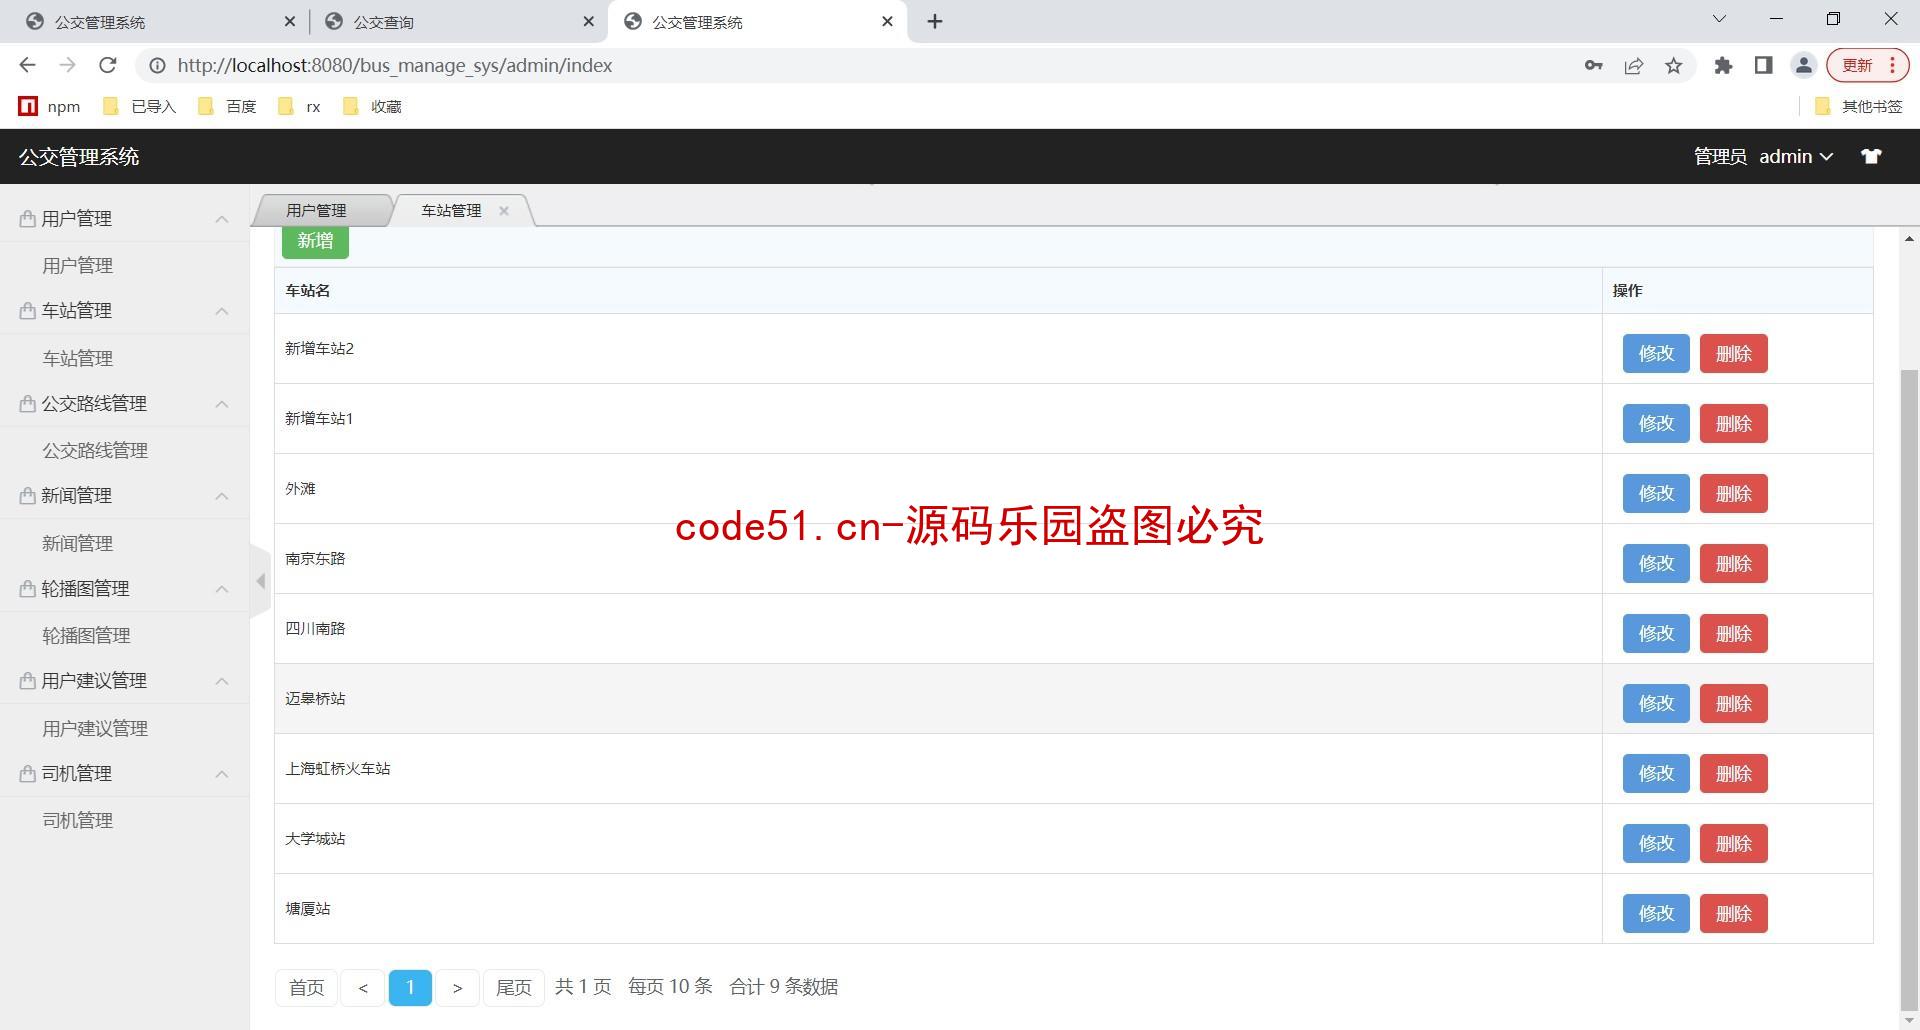Viewport: 1920px width, 1030px height.
Task: Select the 车站管理 page tab
Action: pos(451,210)
